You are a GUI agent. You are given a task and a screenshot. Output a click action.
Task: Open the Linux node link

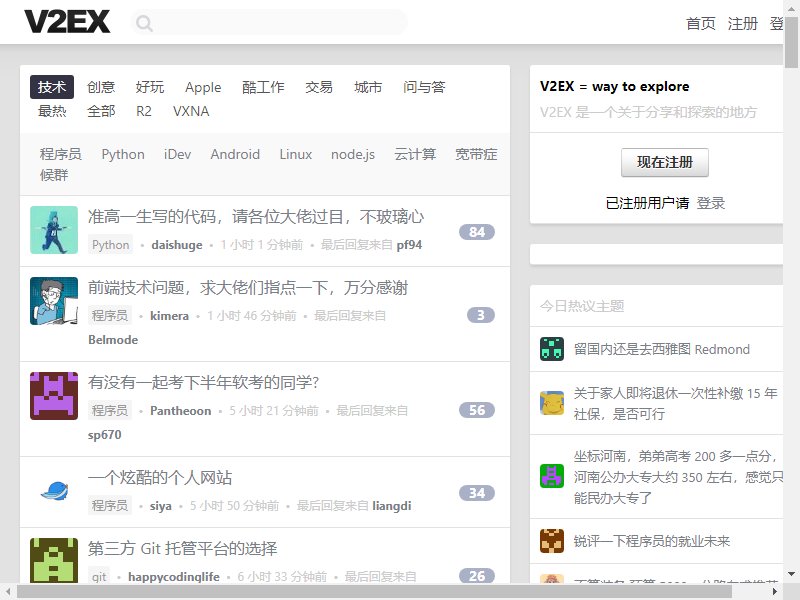tap(296, 154)
